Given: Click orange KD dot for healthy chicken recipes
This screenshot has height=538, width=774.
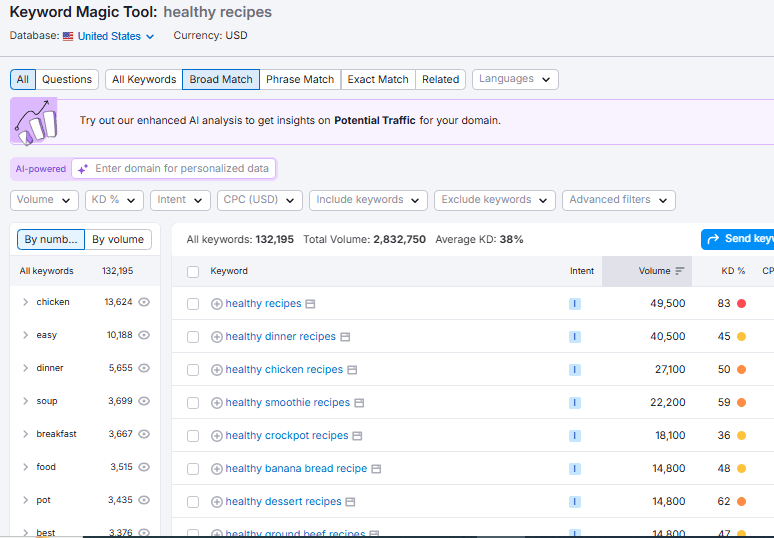Looking at the screenshot, I should pos(741,370).
